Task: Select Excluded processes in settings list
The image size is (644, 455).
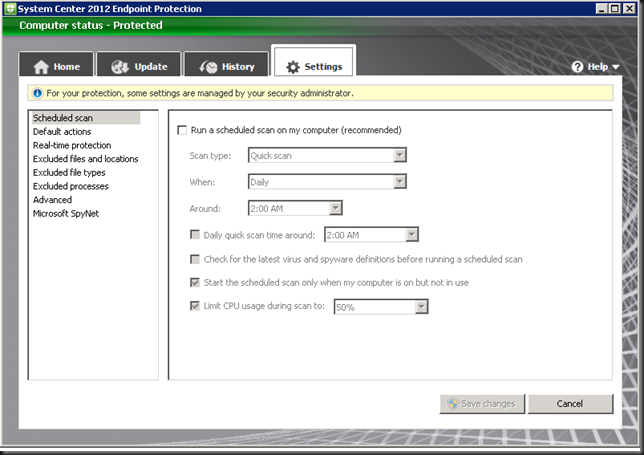Action: [x=71, y=186]
